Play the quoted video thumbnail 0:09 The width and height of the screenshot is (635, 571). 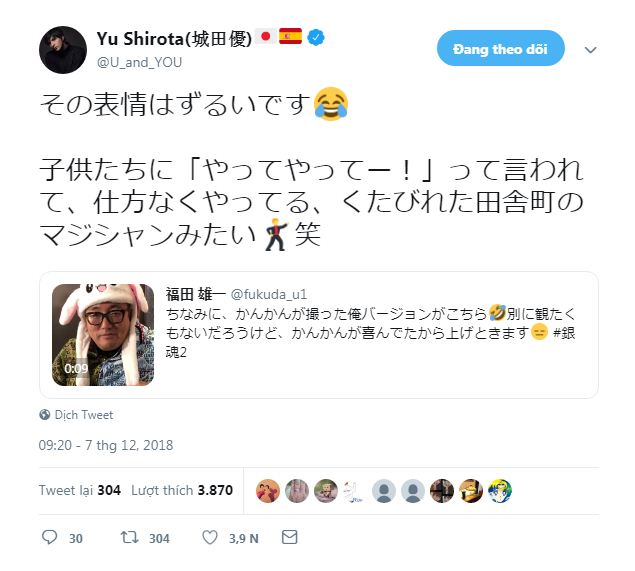(103, 335)
